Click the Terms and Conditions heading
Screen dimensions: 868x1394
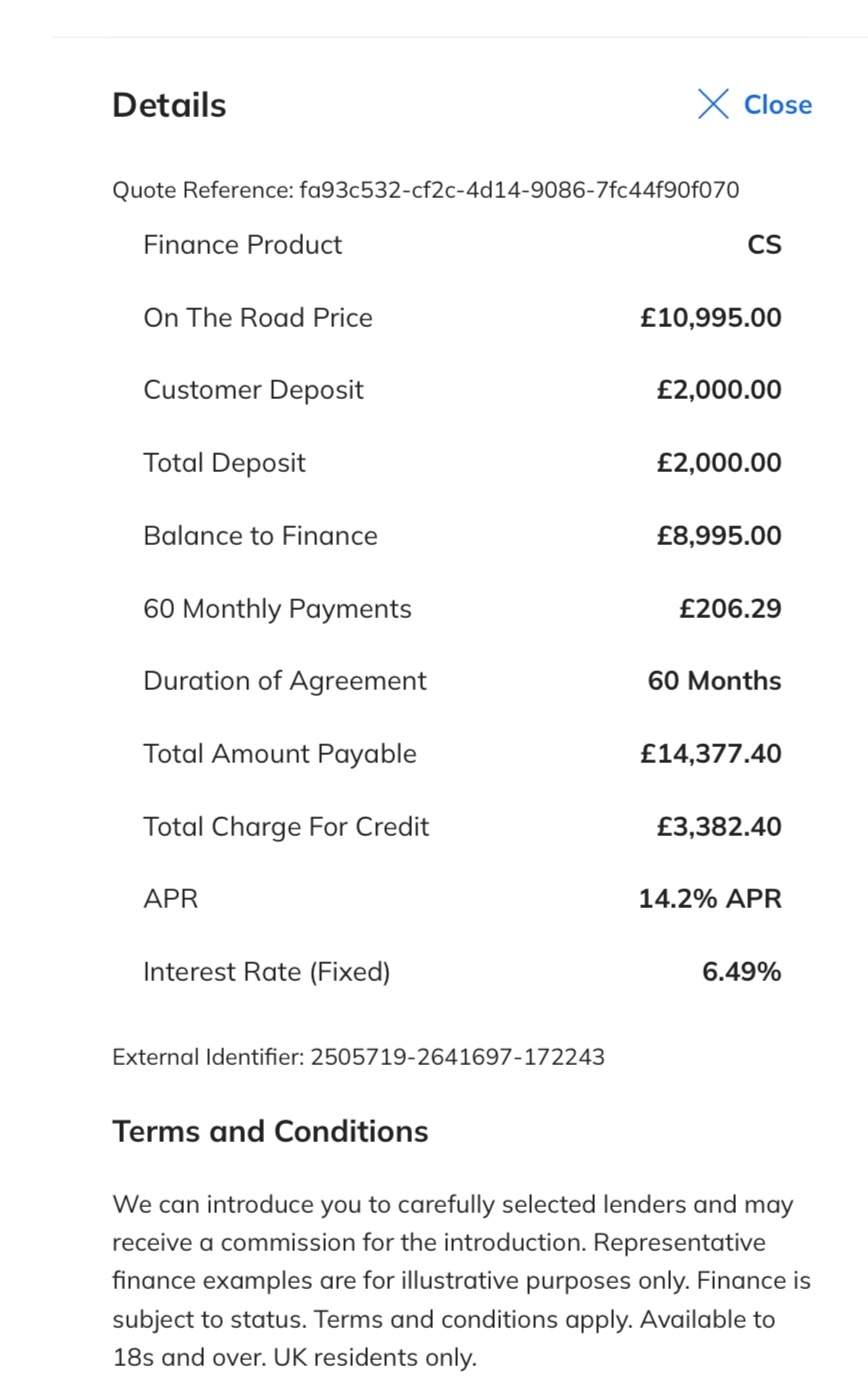[x=270, y=1132]
